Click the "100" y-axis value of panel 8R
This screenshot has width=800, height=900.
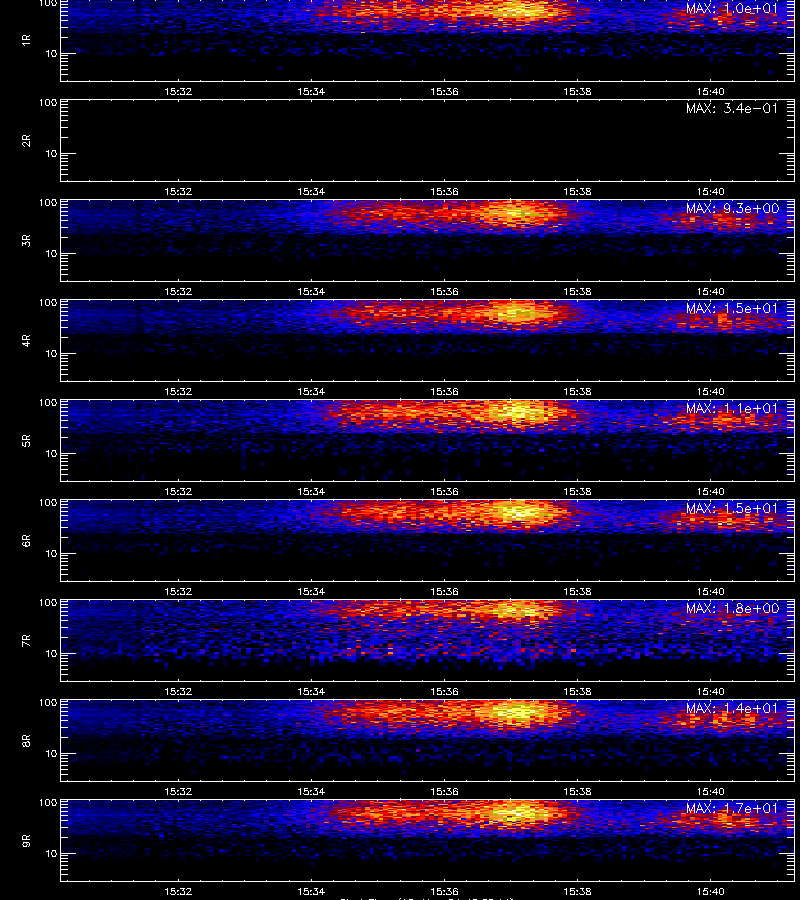48,703
